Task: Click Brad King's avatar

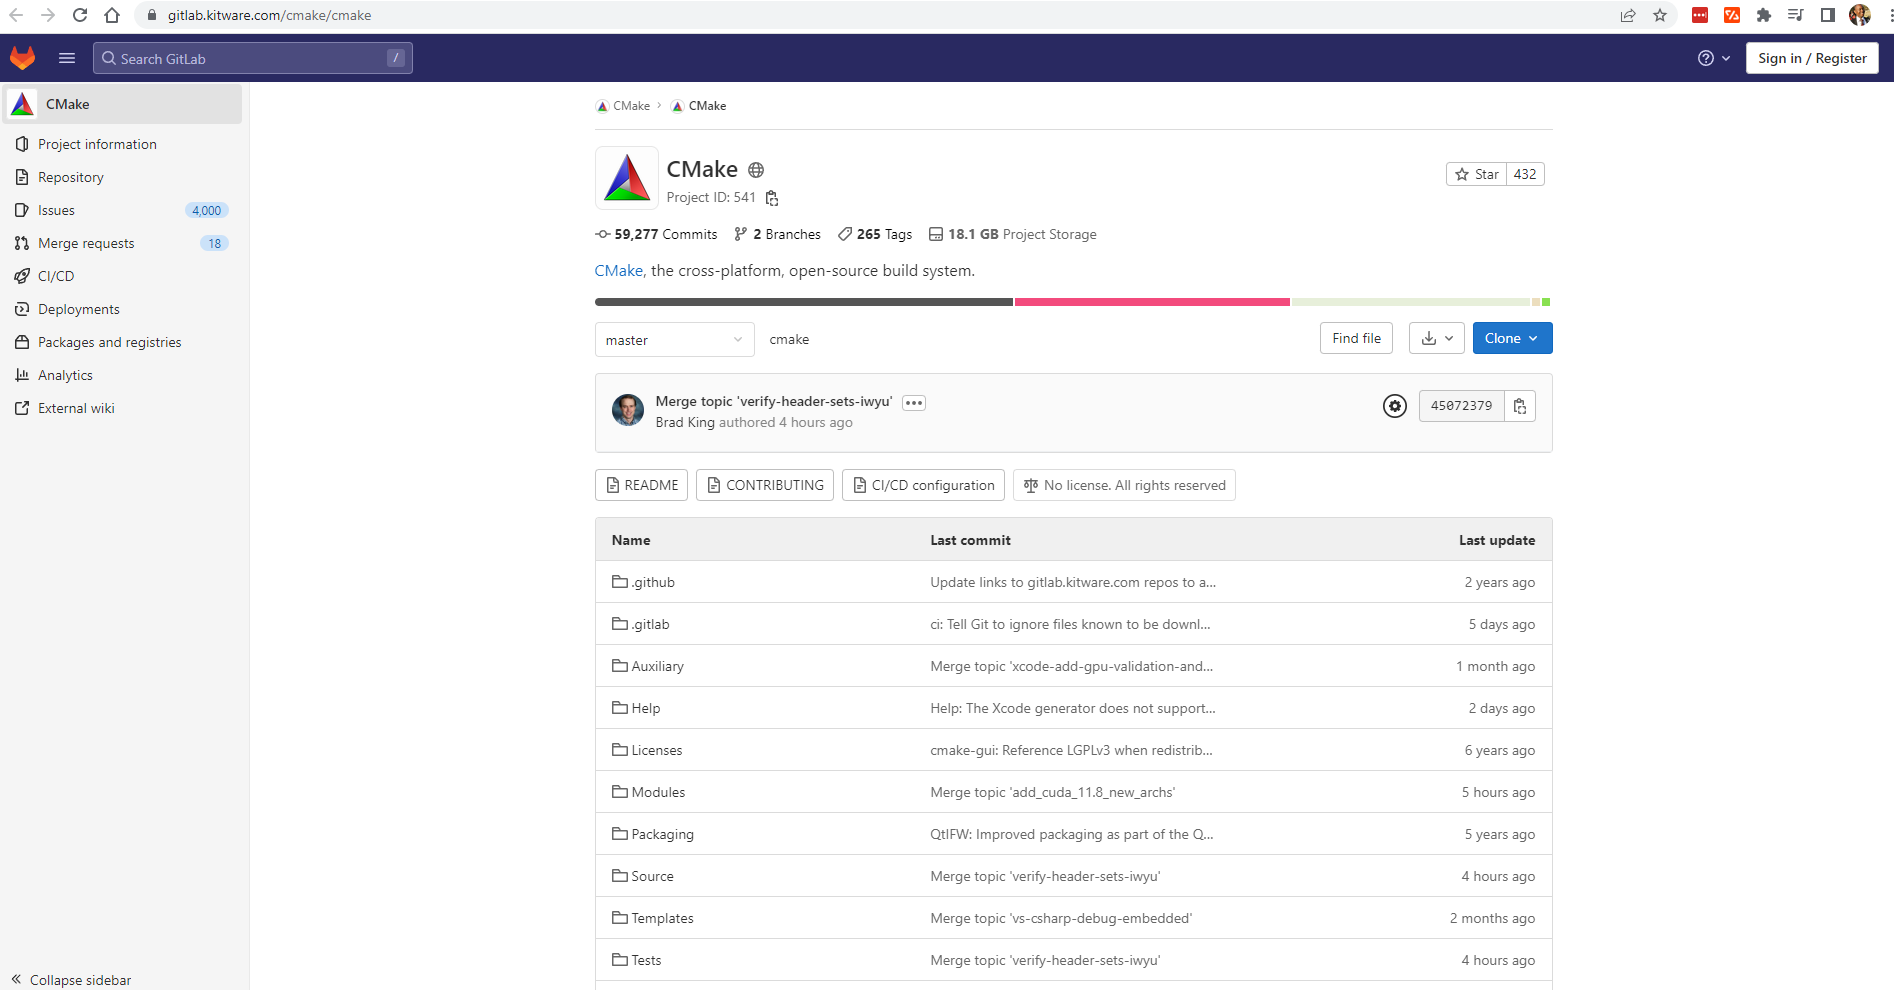Action: [628, 410]
